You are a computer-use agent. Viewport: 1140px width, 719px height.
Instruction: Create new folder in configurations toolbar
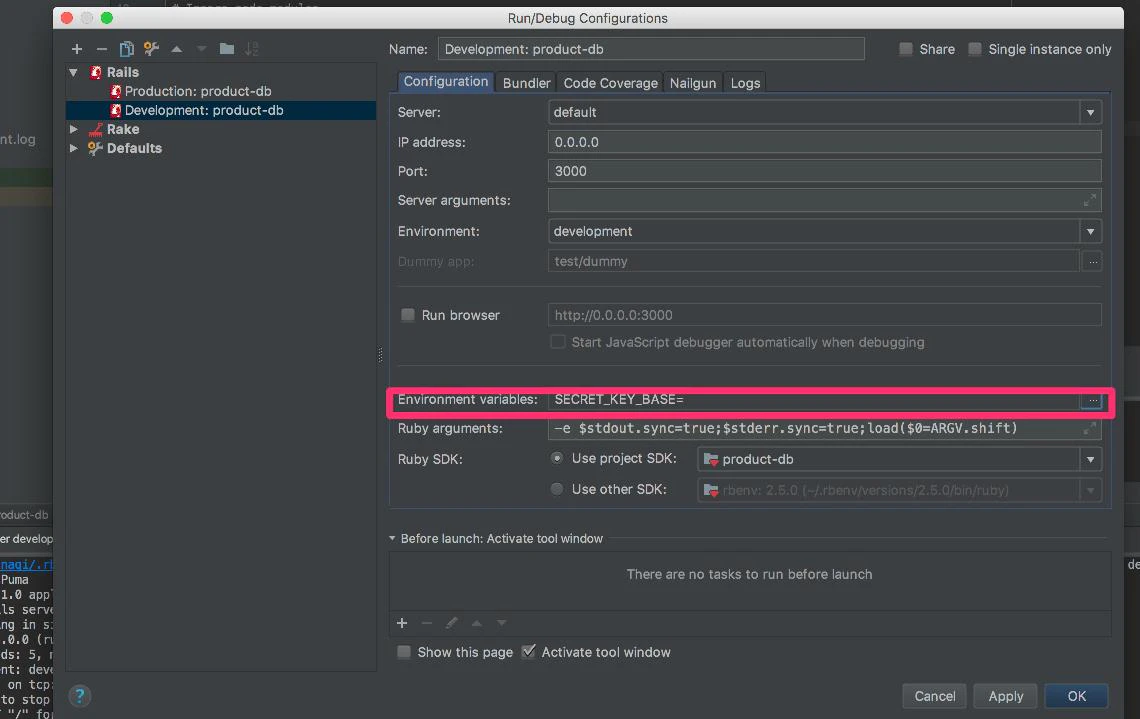click(x=227, y=49)
